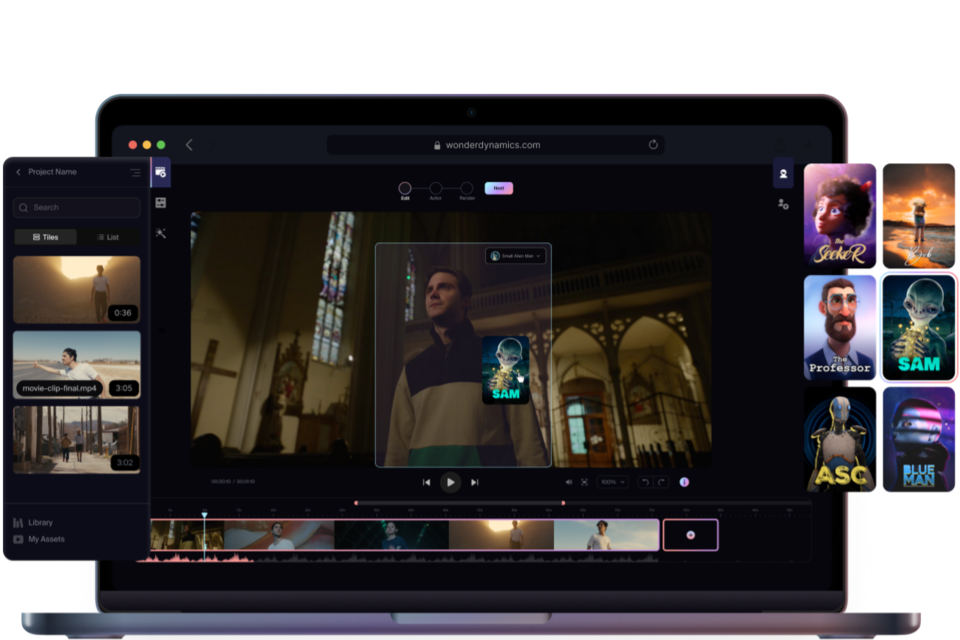The image size is (960, 640).
Task: Open the 100% zoom level dropdown
Action: click(x=612, y=482)
